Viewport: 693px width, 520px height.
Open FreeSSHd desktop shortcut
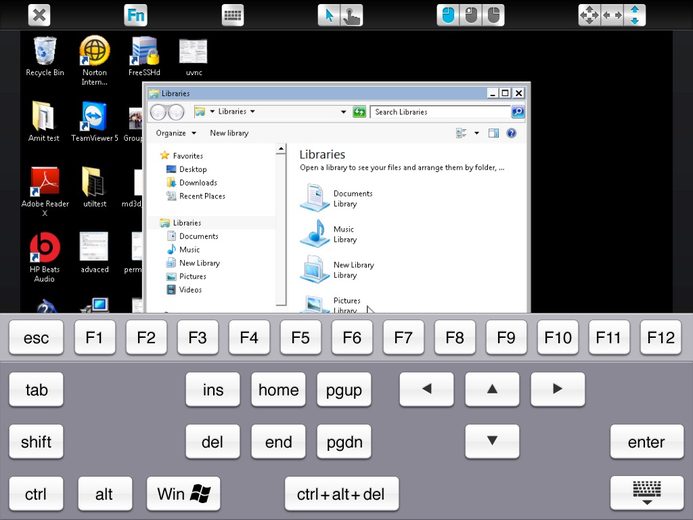pyautogui.click(x=144, y=57)
